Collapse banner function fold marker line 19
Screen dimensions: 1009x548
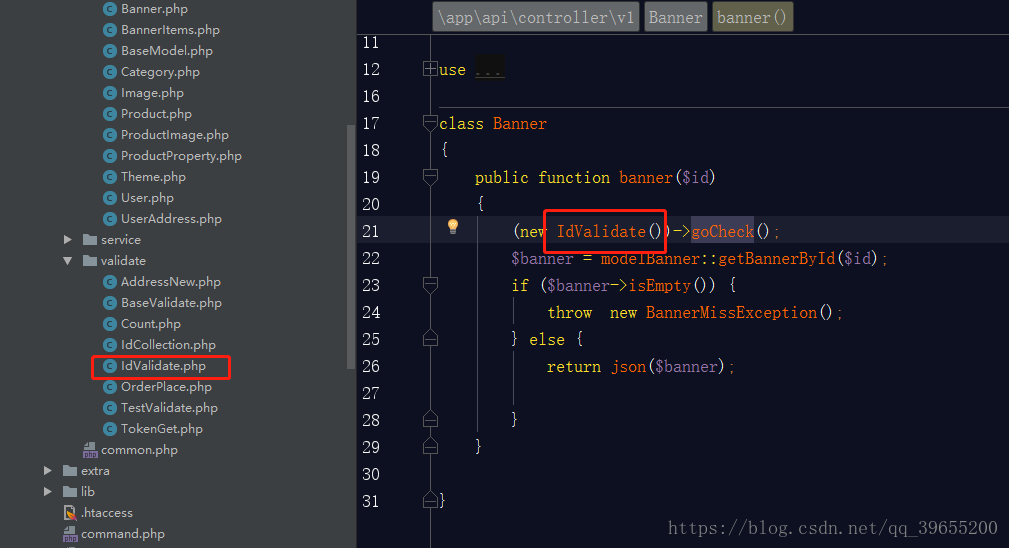pos(430,177)
